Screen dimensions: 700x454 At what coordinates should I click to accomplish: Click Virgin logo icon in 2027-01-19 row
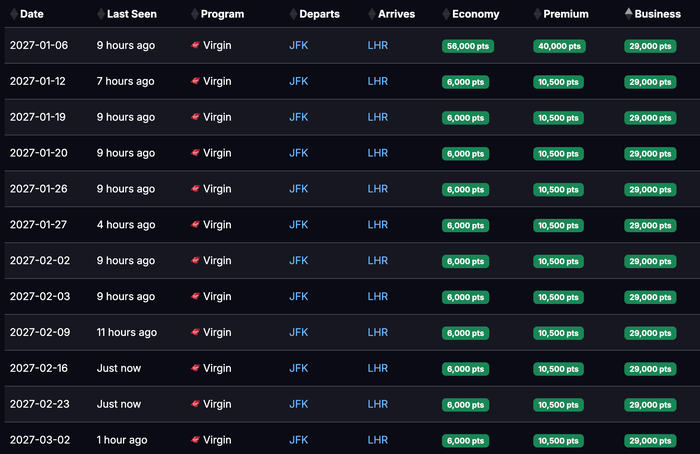point(195,117)
